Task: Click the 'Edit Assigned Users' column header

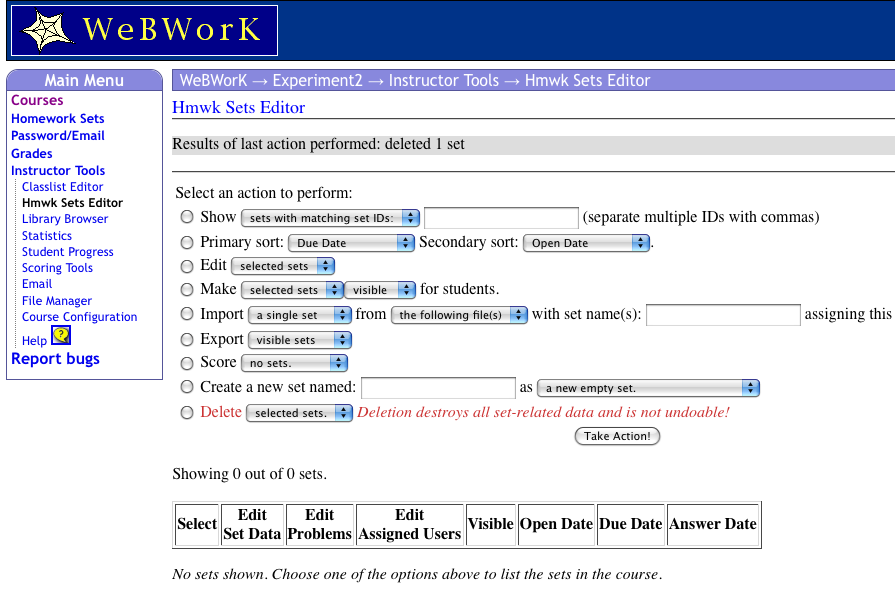Action: tap(410, 524)
